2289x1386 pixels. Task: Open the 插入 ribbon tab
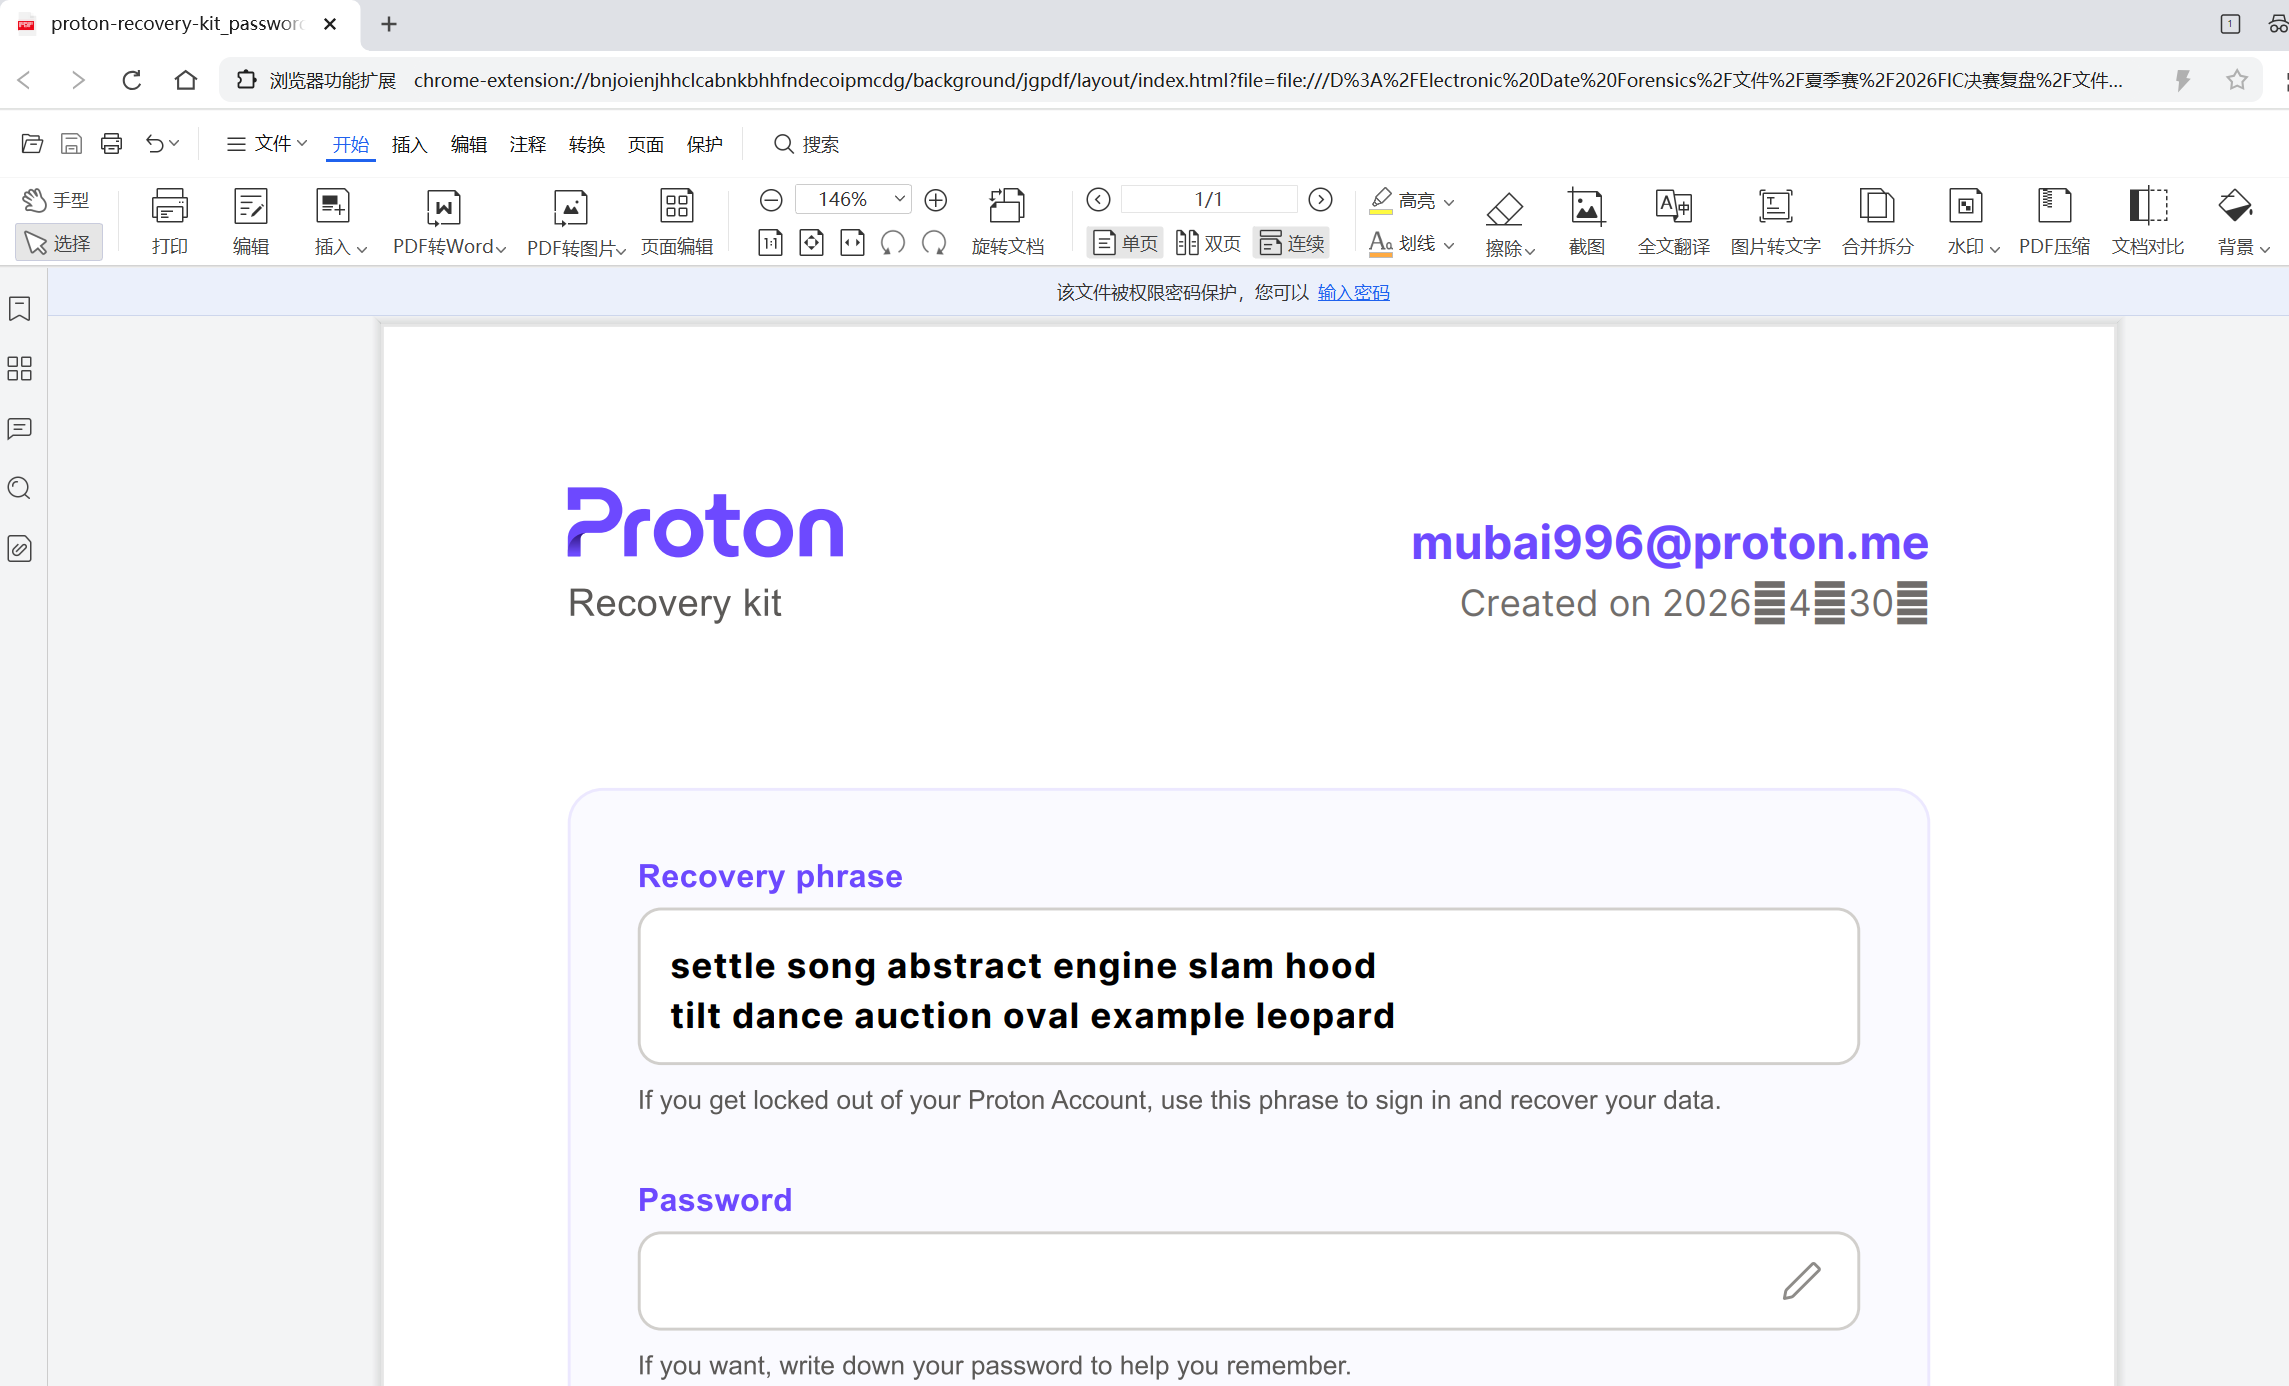pyautogui.click(x=410, y=145)
